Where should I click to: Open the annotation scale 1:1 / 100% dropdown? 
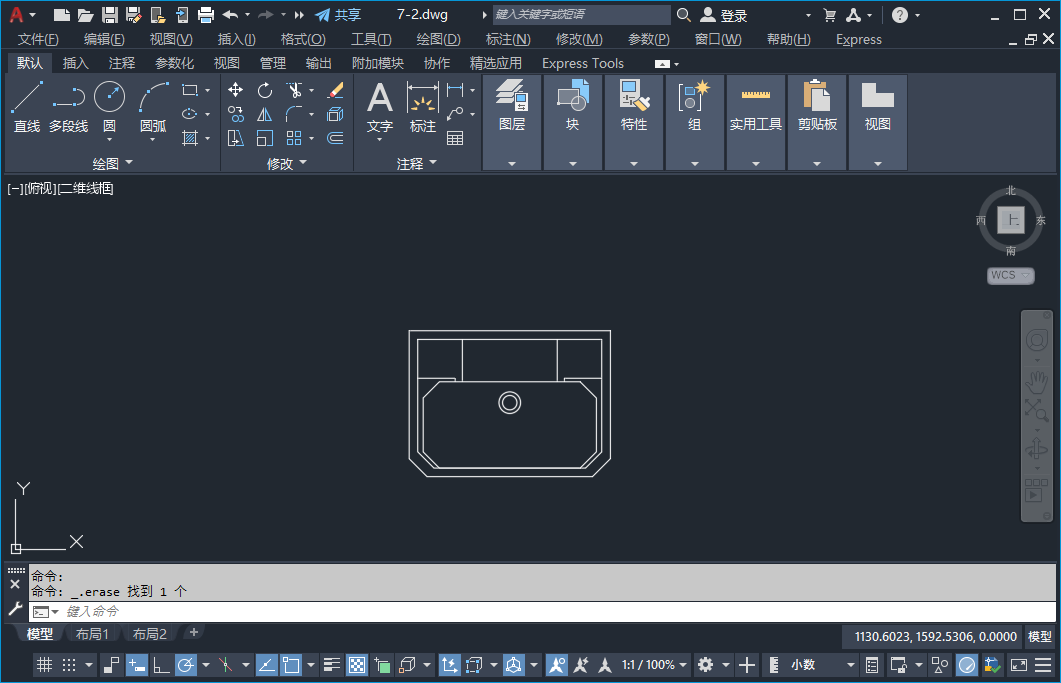(x=655, y=665)
